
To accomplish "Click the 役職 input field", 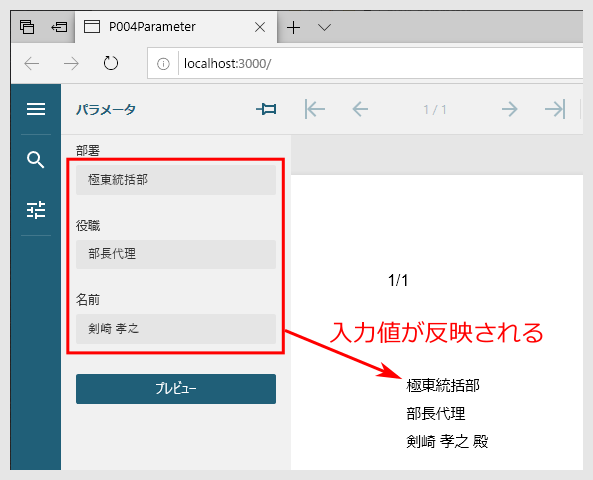I will (176, 254).
